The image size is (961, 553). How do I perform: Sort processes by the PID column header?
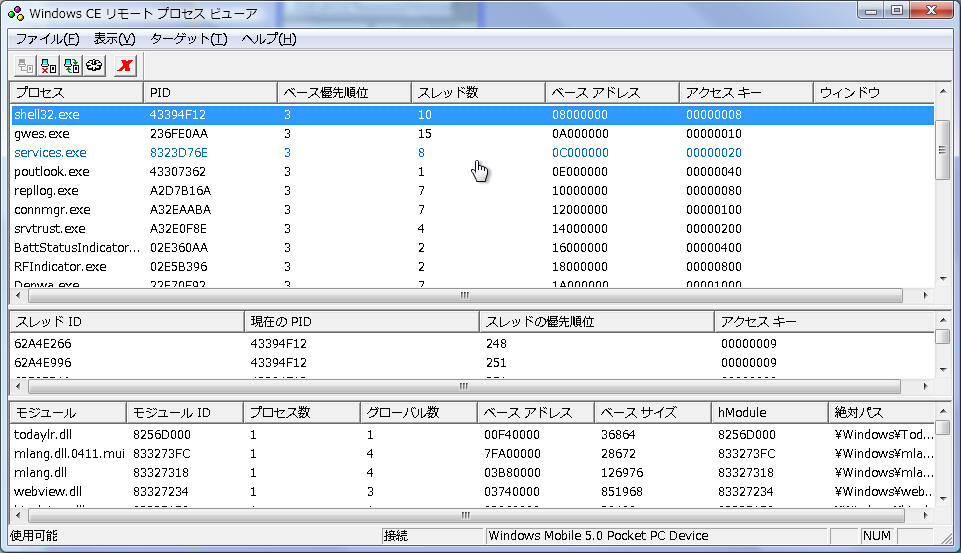(210, 93)
